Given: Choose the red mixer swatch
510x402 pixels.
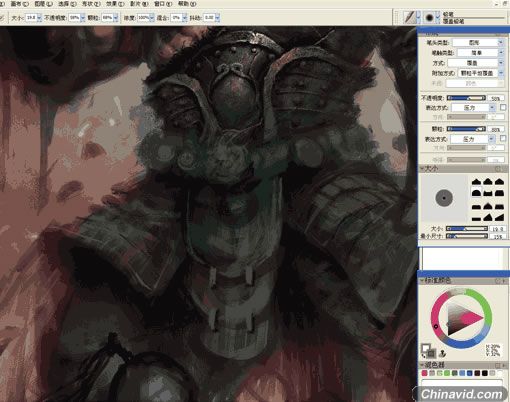Looking at the screenshot, I should pyautogui.click(x=424, y=373).
